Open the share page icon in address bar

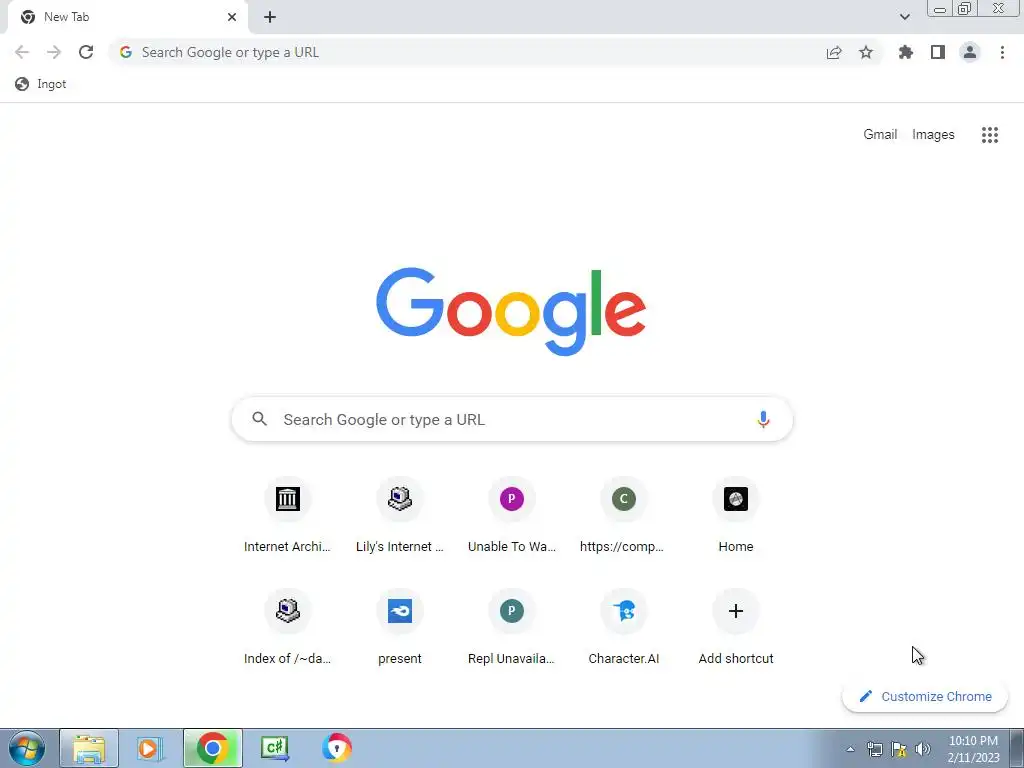coord(834,52)
